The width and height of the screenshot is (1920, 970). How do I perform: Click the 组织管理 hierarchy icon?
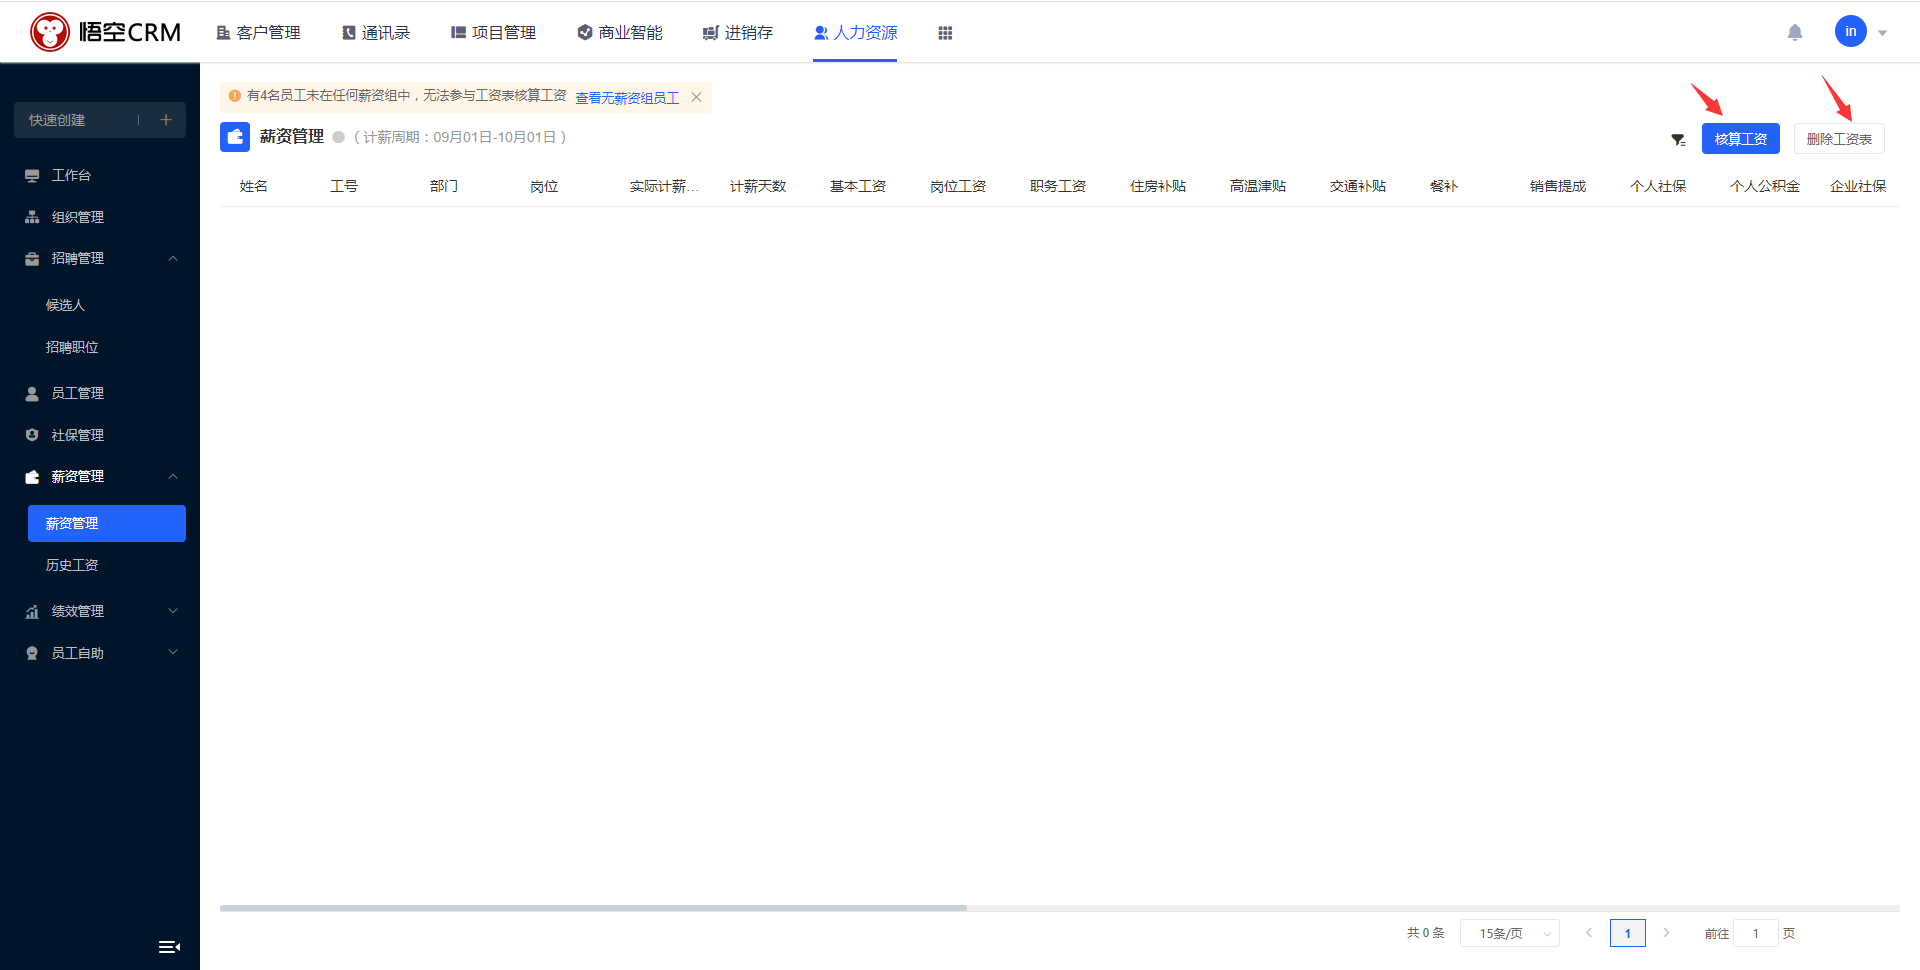[32, 217]
